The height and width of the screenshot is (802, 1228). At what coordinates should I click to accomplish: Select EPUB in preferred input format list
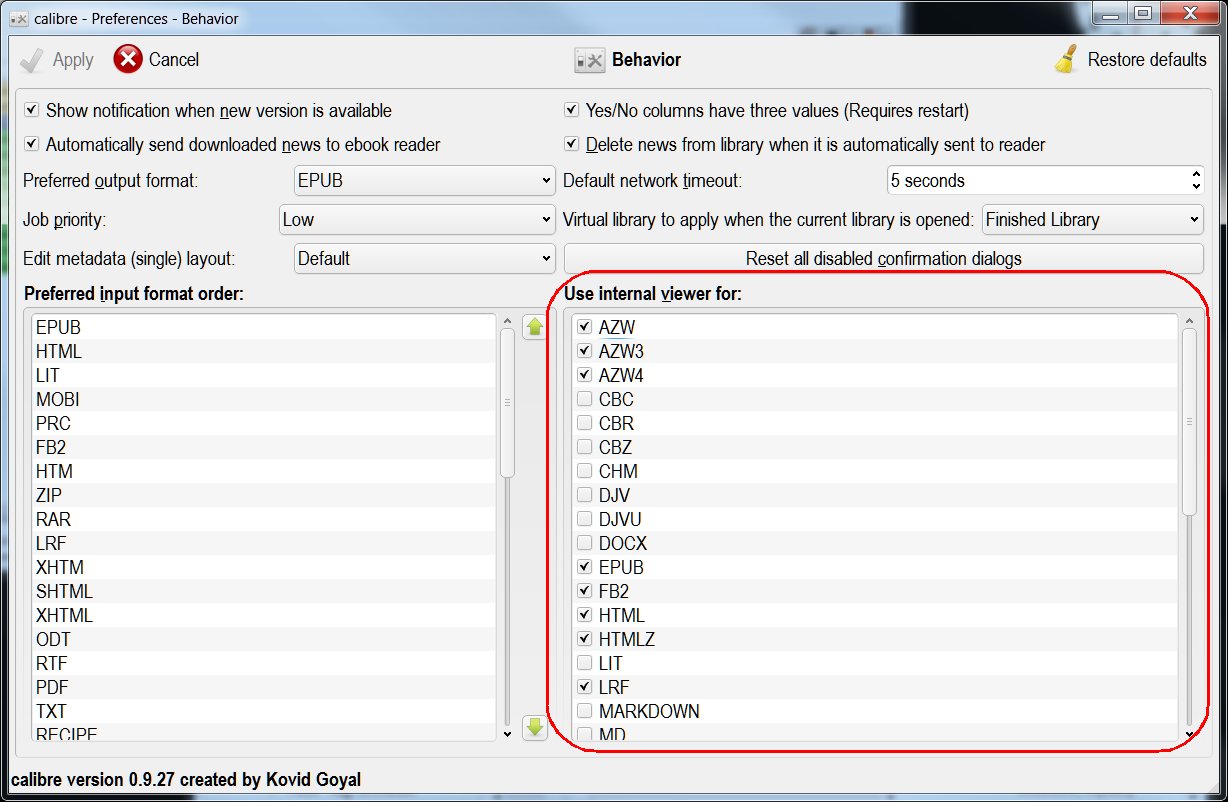[264, 327]
